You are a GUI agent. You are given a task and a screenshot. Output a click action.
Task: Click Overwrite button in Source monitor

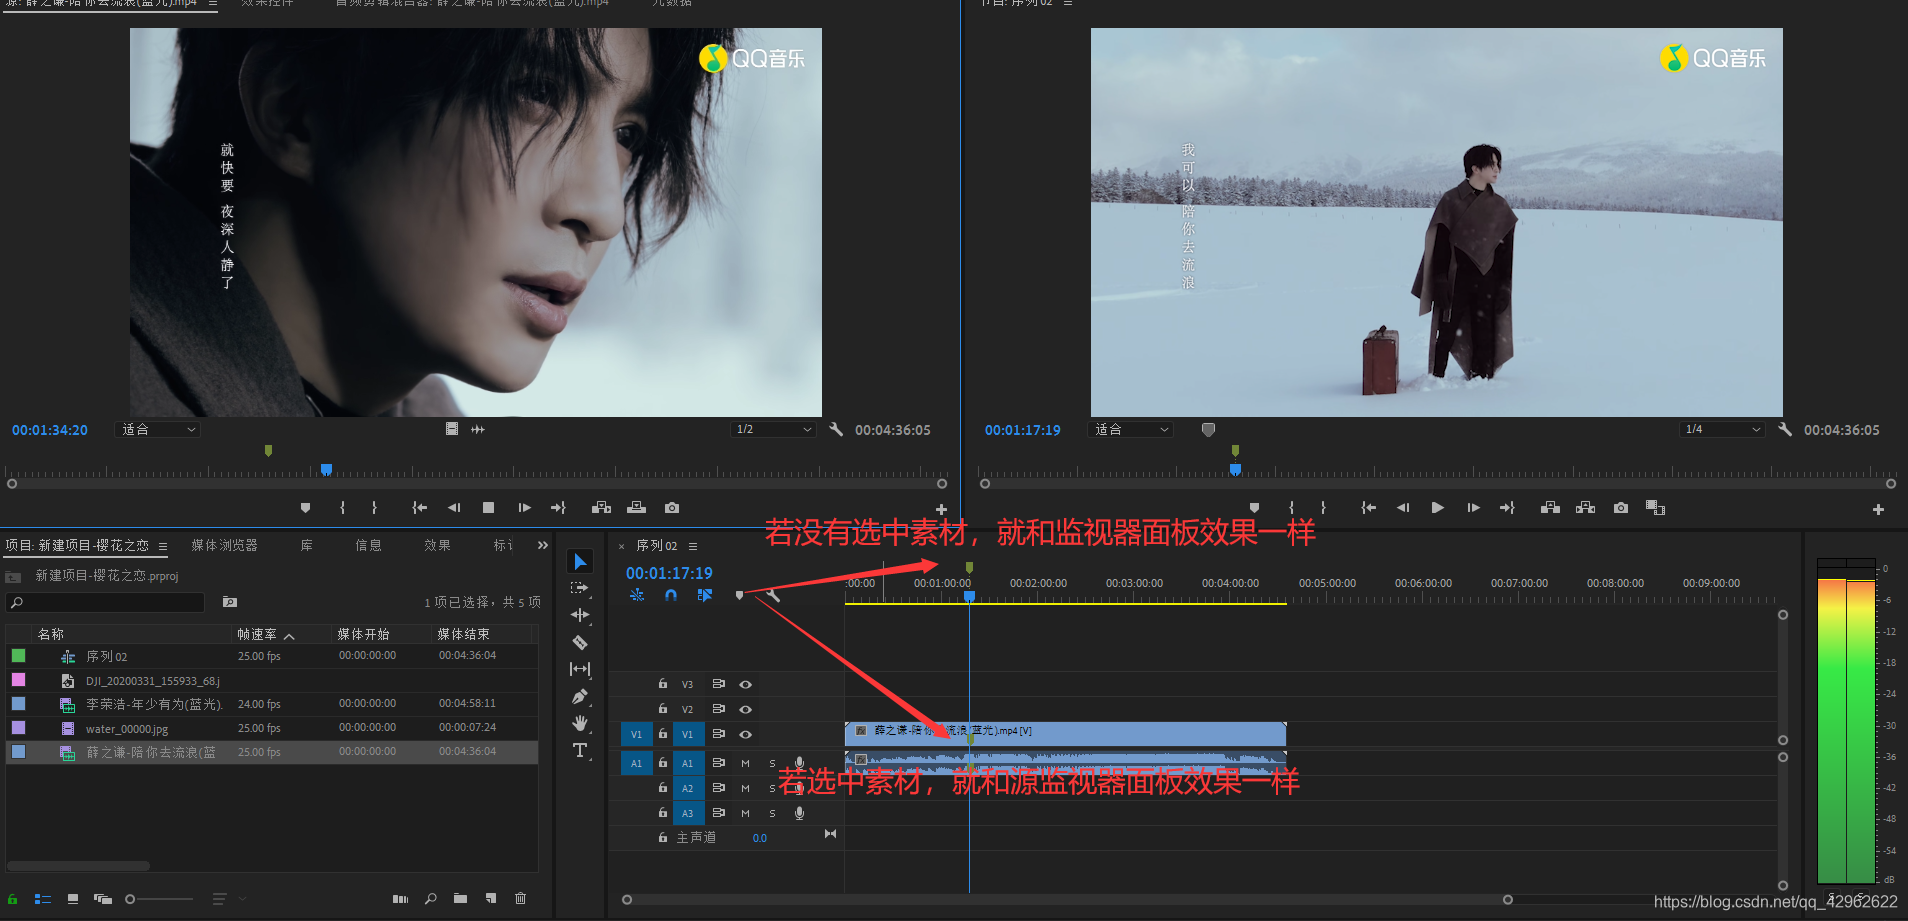[636, 508]
